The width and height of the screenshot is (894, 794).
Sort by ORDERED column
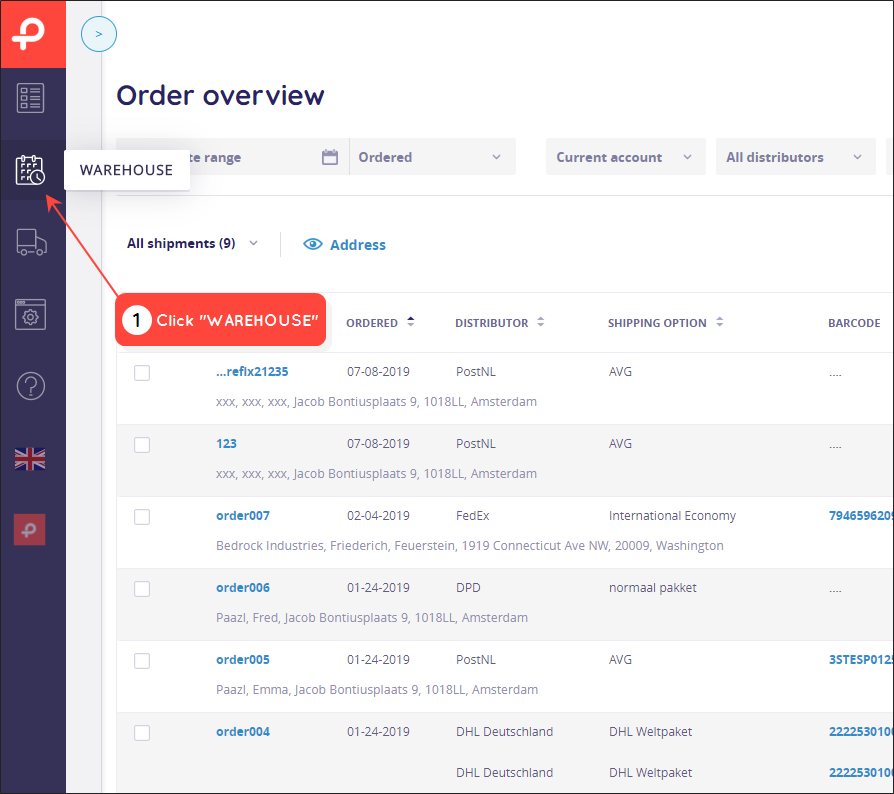(x=380, y=323)
